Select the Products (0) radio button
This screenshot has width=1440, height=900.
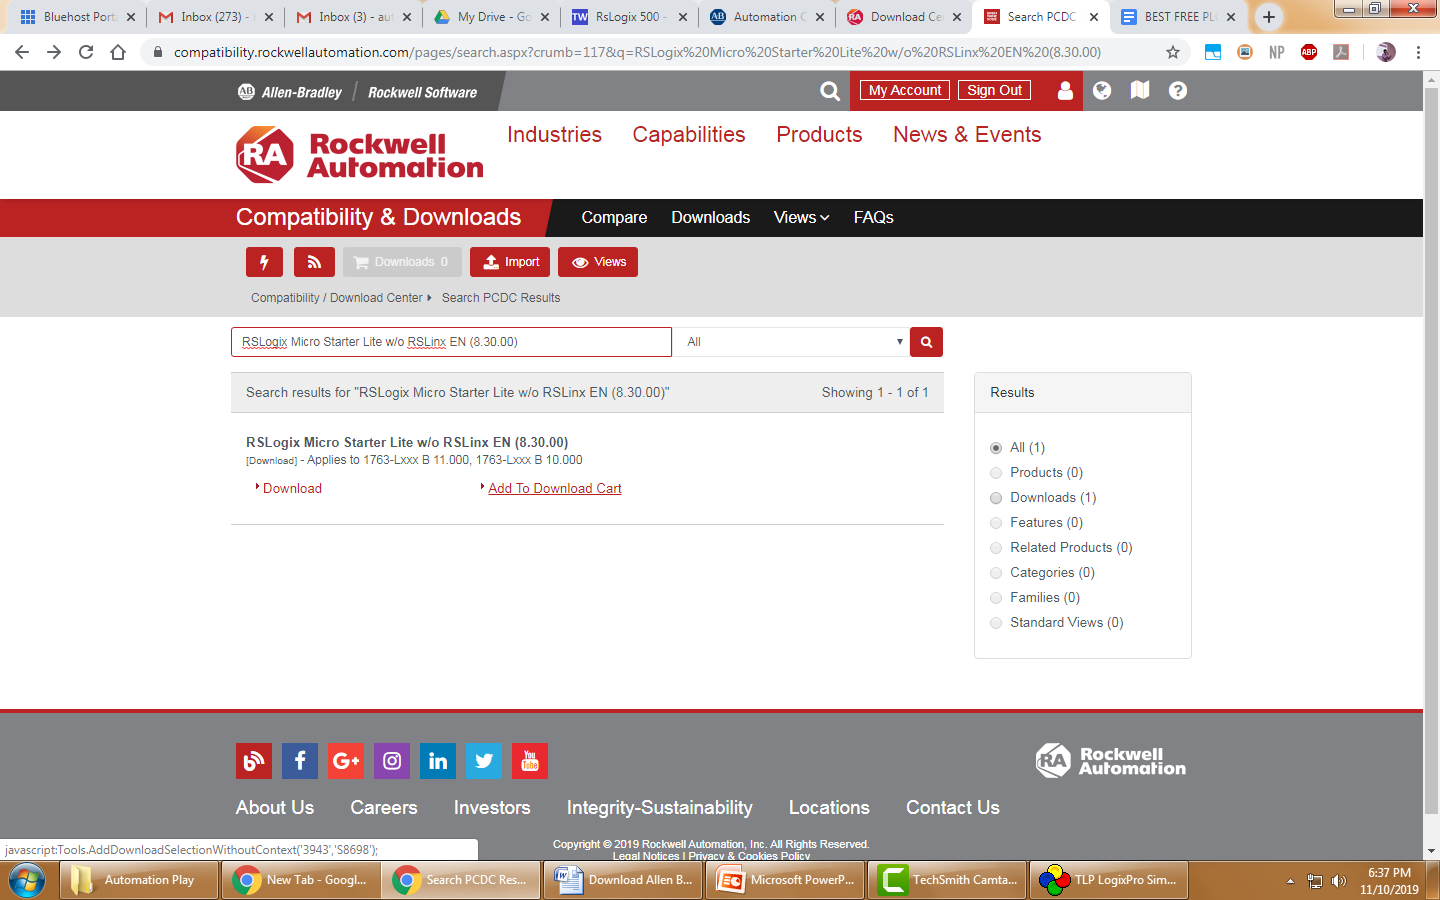pos(996,473)
